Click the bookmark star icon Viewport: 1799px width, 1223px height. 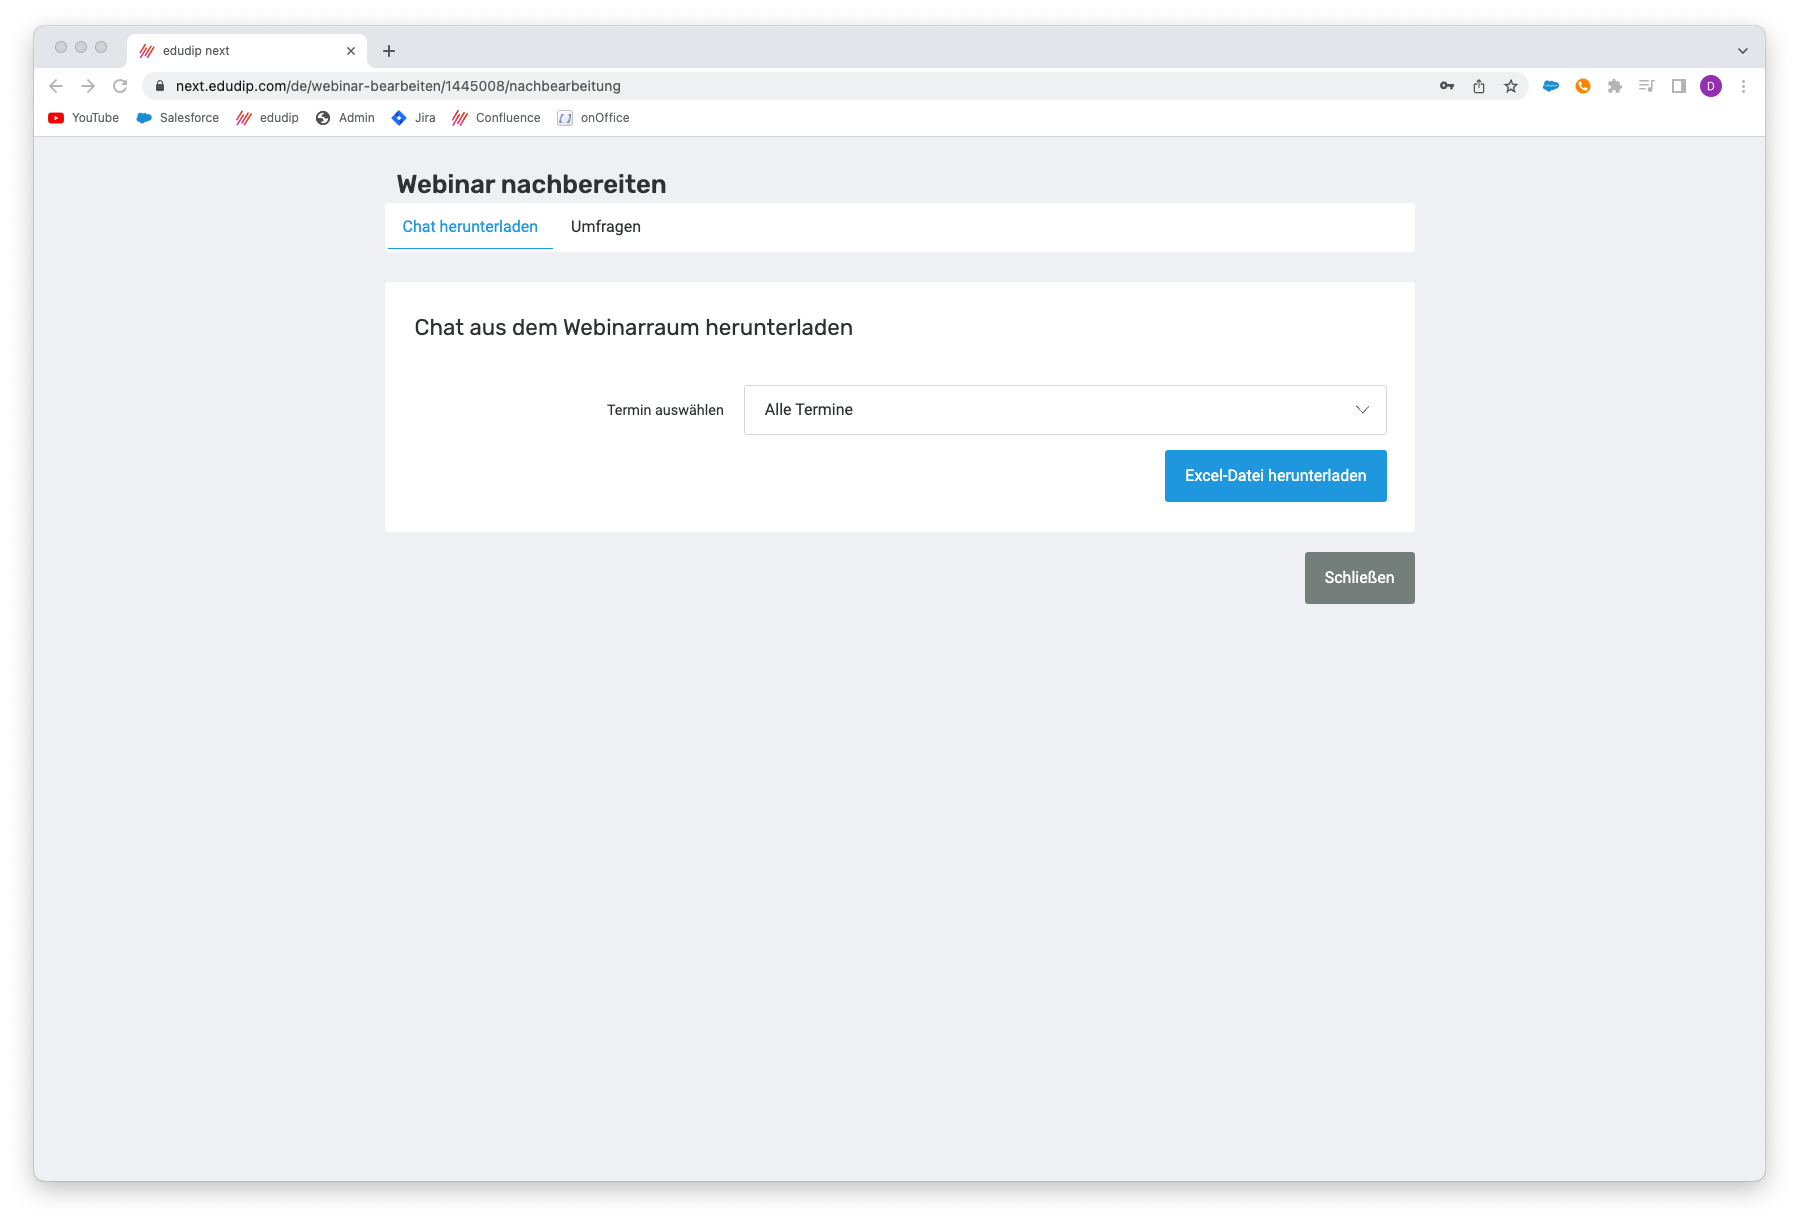click(x=1511, y=87)
